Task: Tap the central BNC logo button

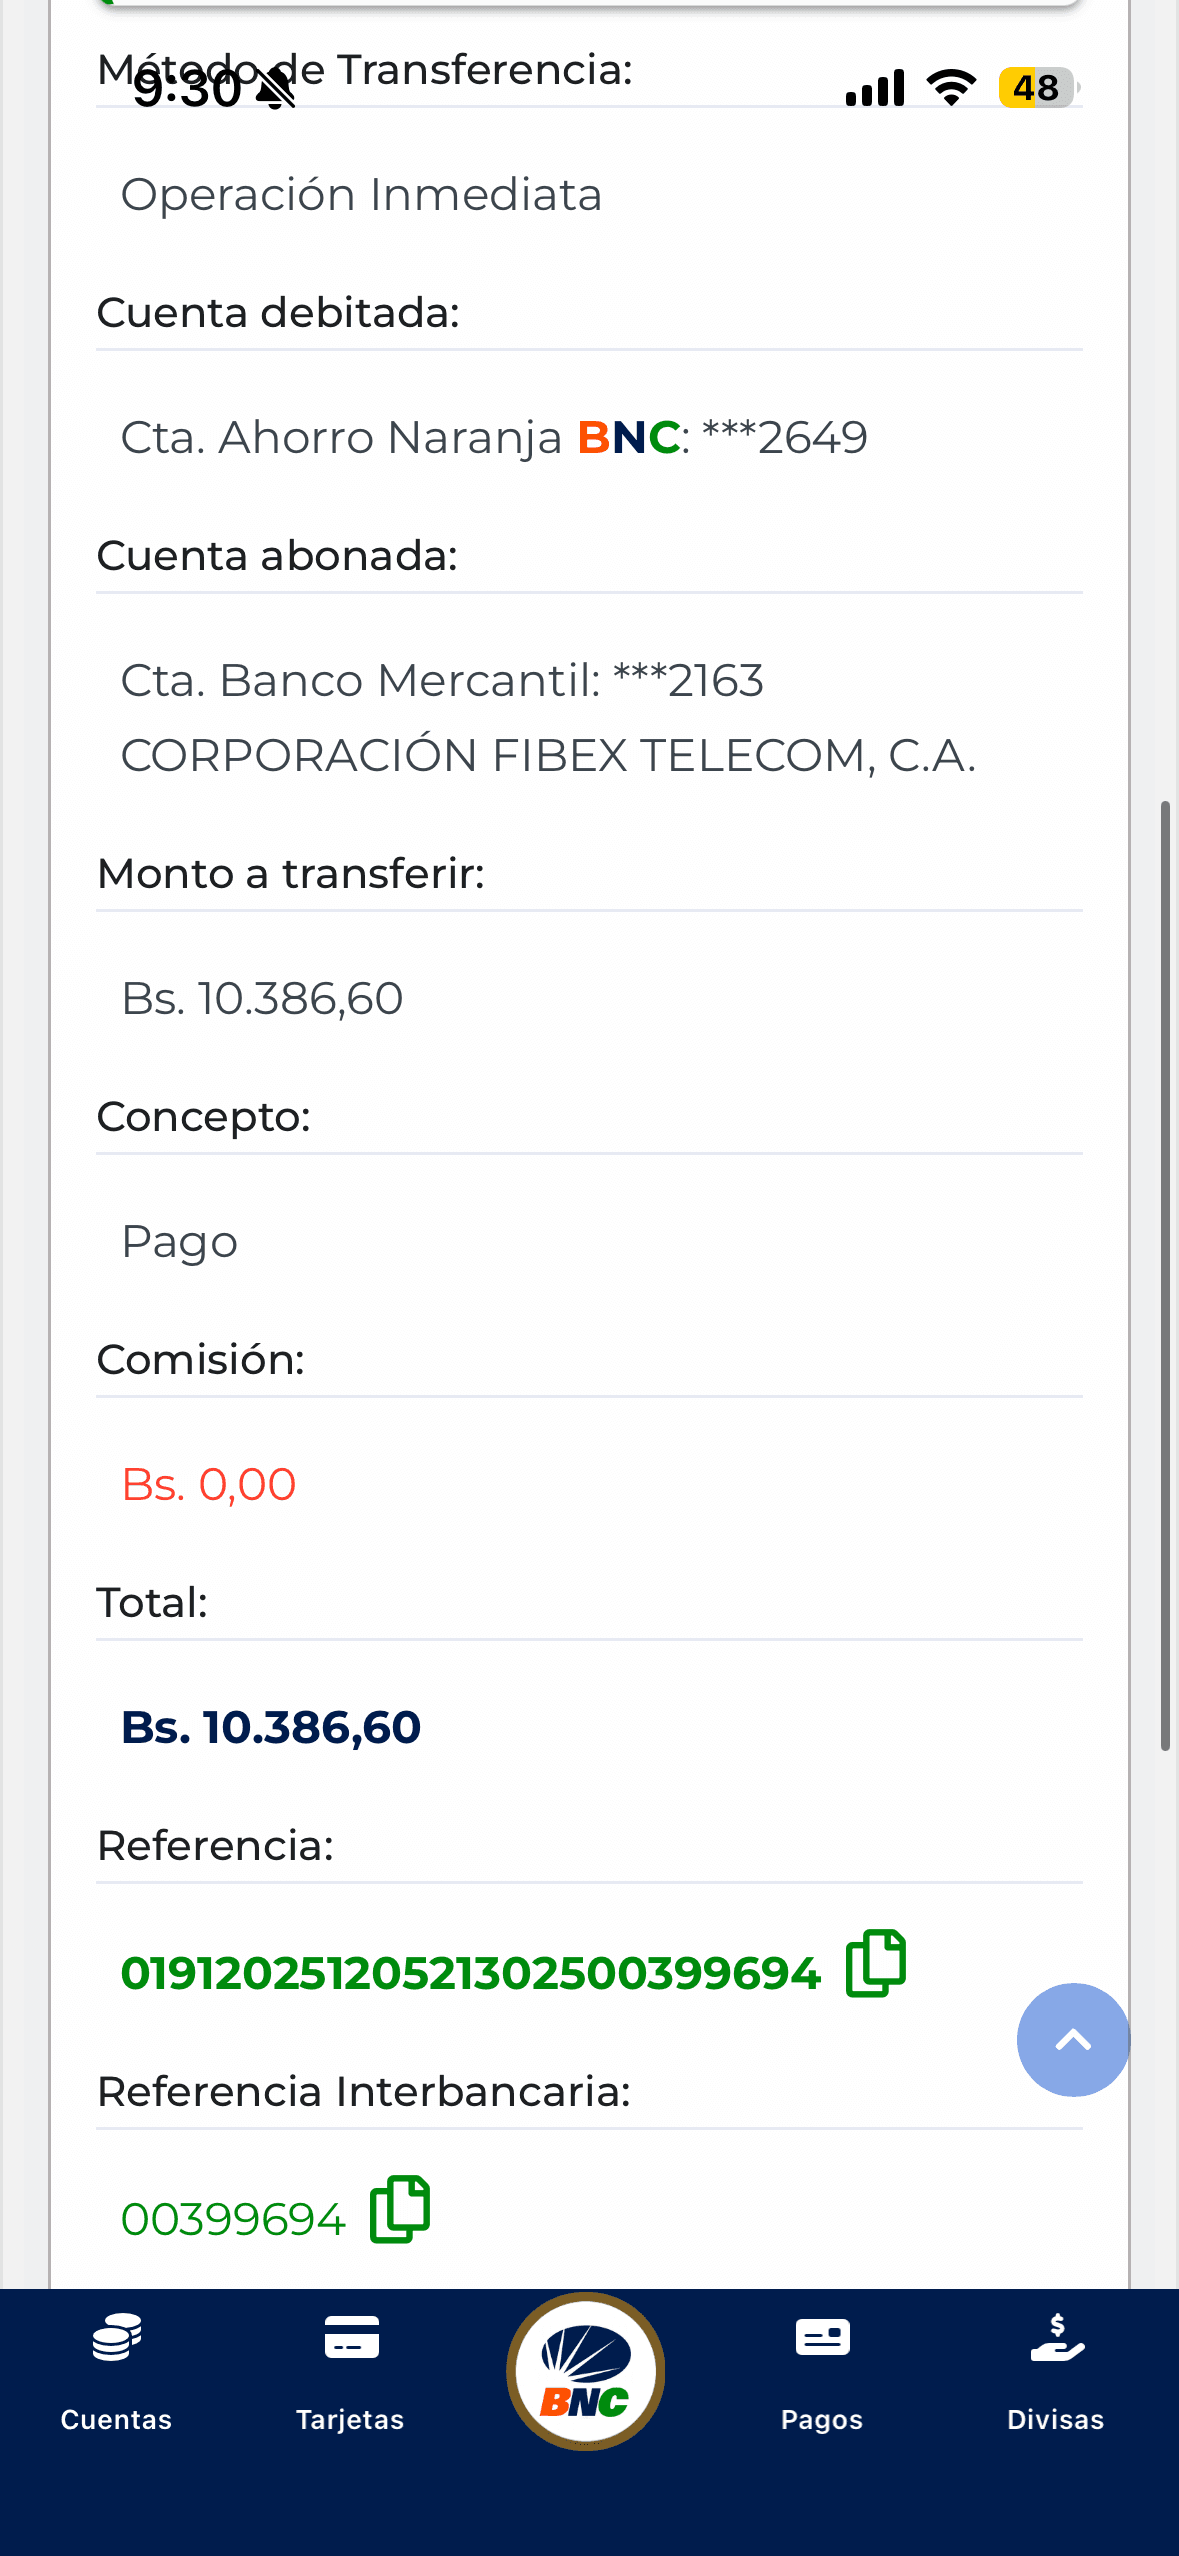Action: point(586,2371)
